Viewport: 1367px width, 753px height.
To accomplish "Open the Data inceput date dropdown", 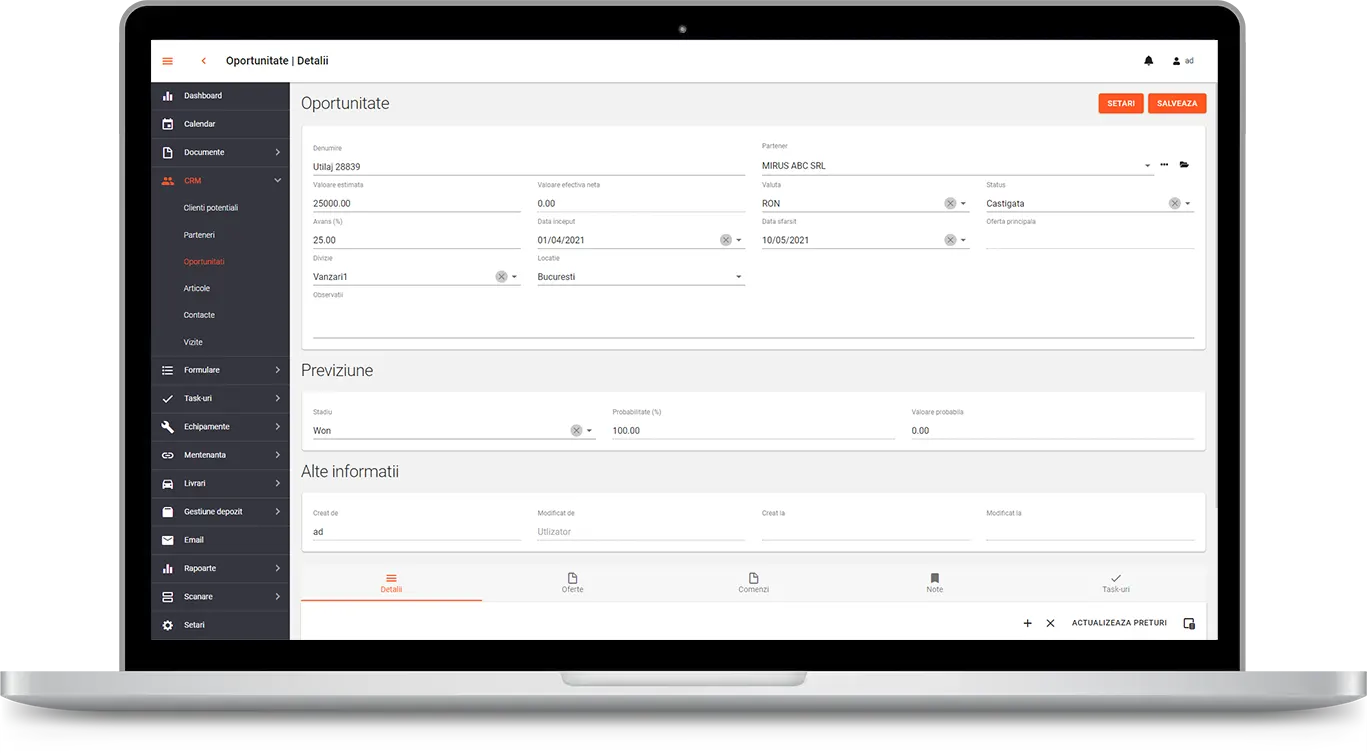I will pos(739,240).
